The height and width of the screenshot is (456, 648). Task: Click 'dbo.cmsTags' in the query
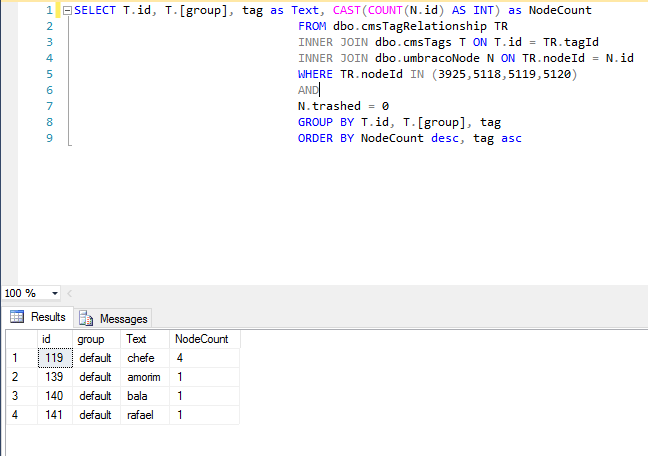click(x=413, y=43)
